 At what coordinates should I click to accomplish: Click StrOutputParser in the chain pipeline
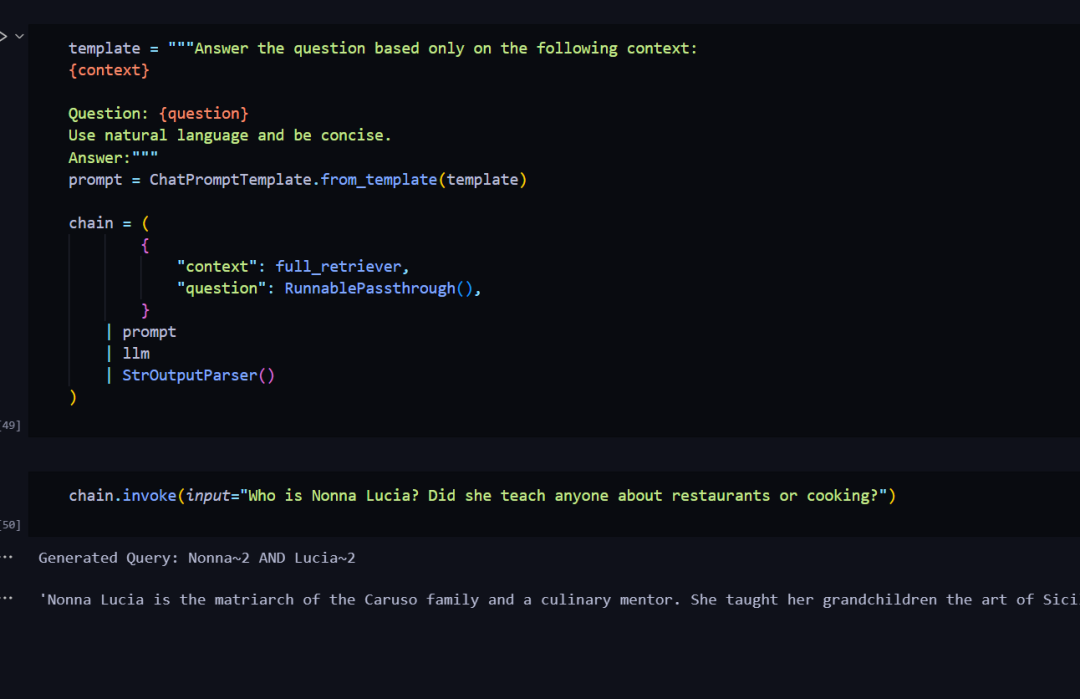pyautogui.click(x=189, y=375)
